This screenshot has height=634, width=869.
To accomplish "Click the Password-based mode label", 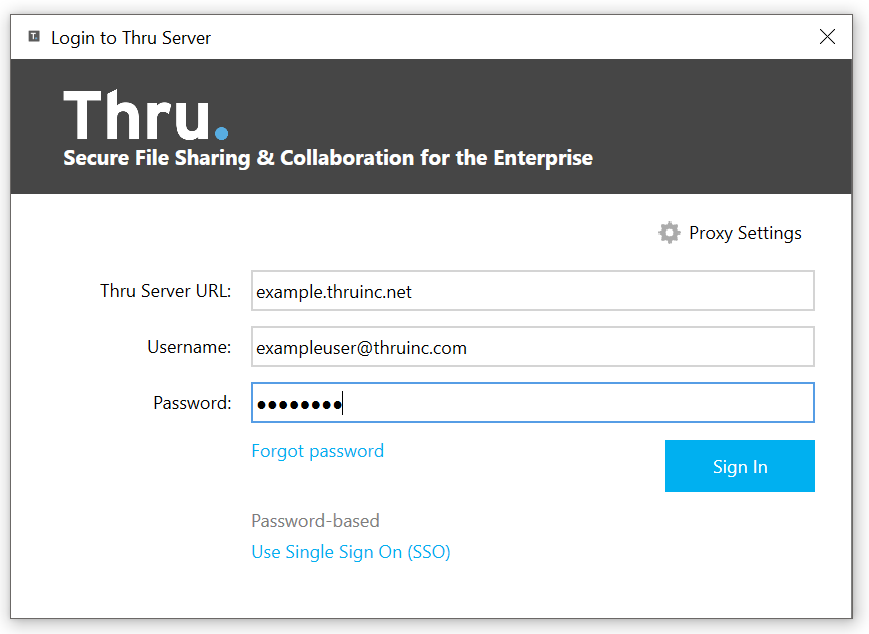I will click(x=315, y=521).
